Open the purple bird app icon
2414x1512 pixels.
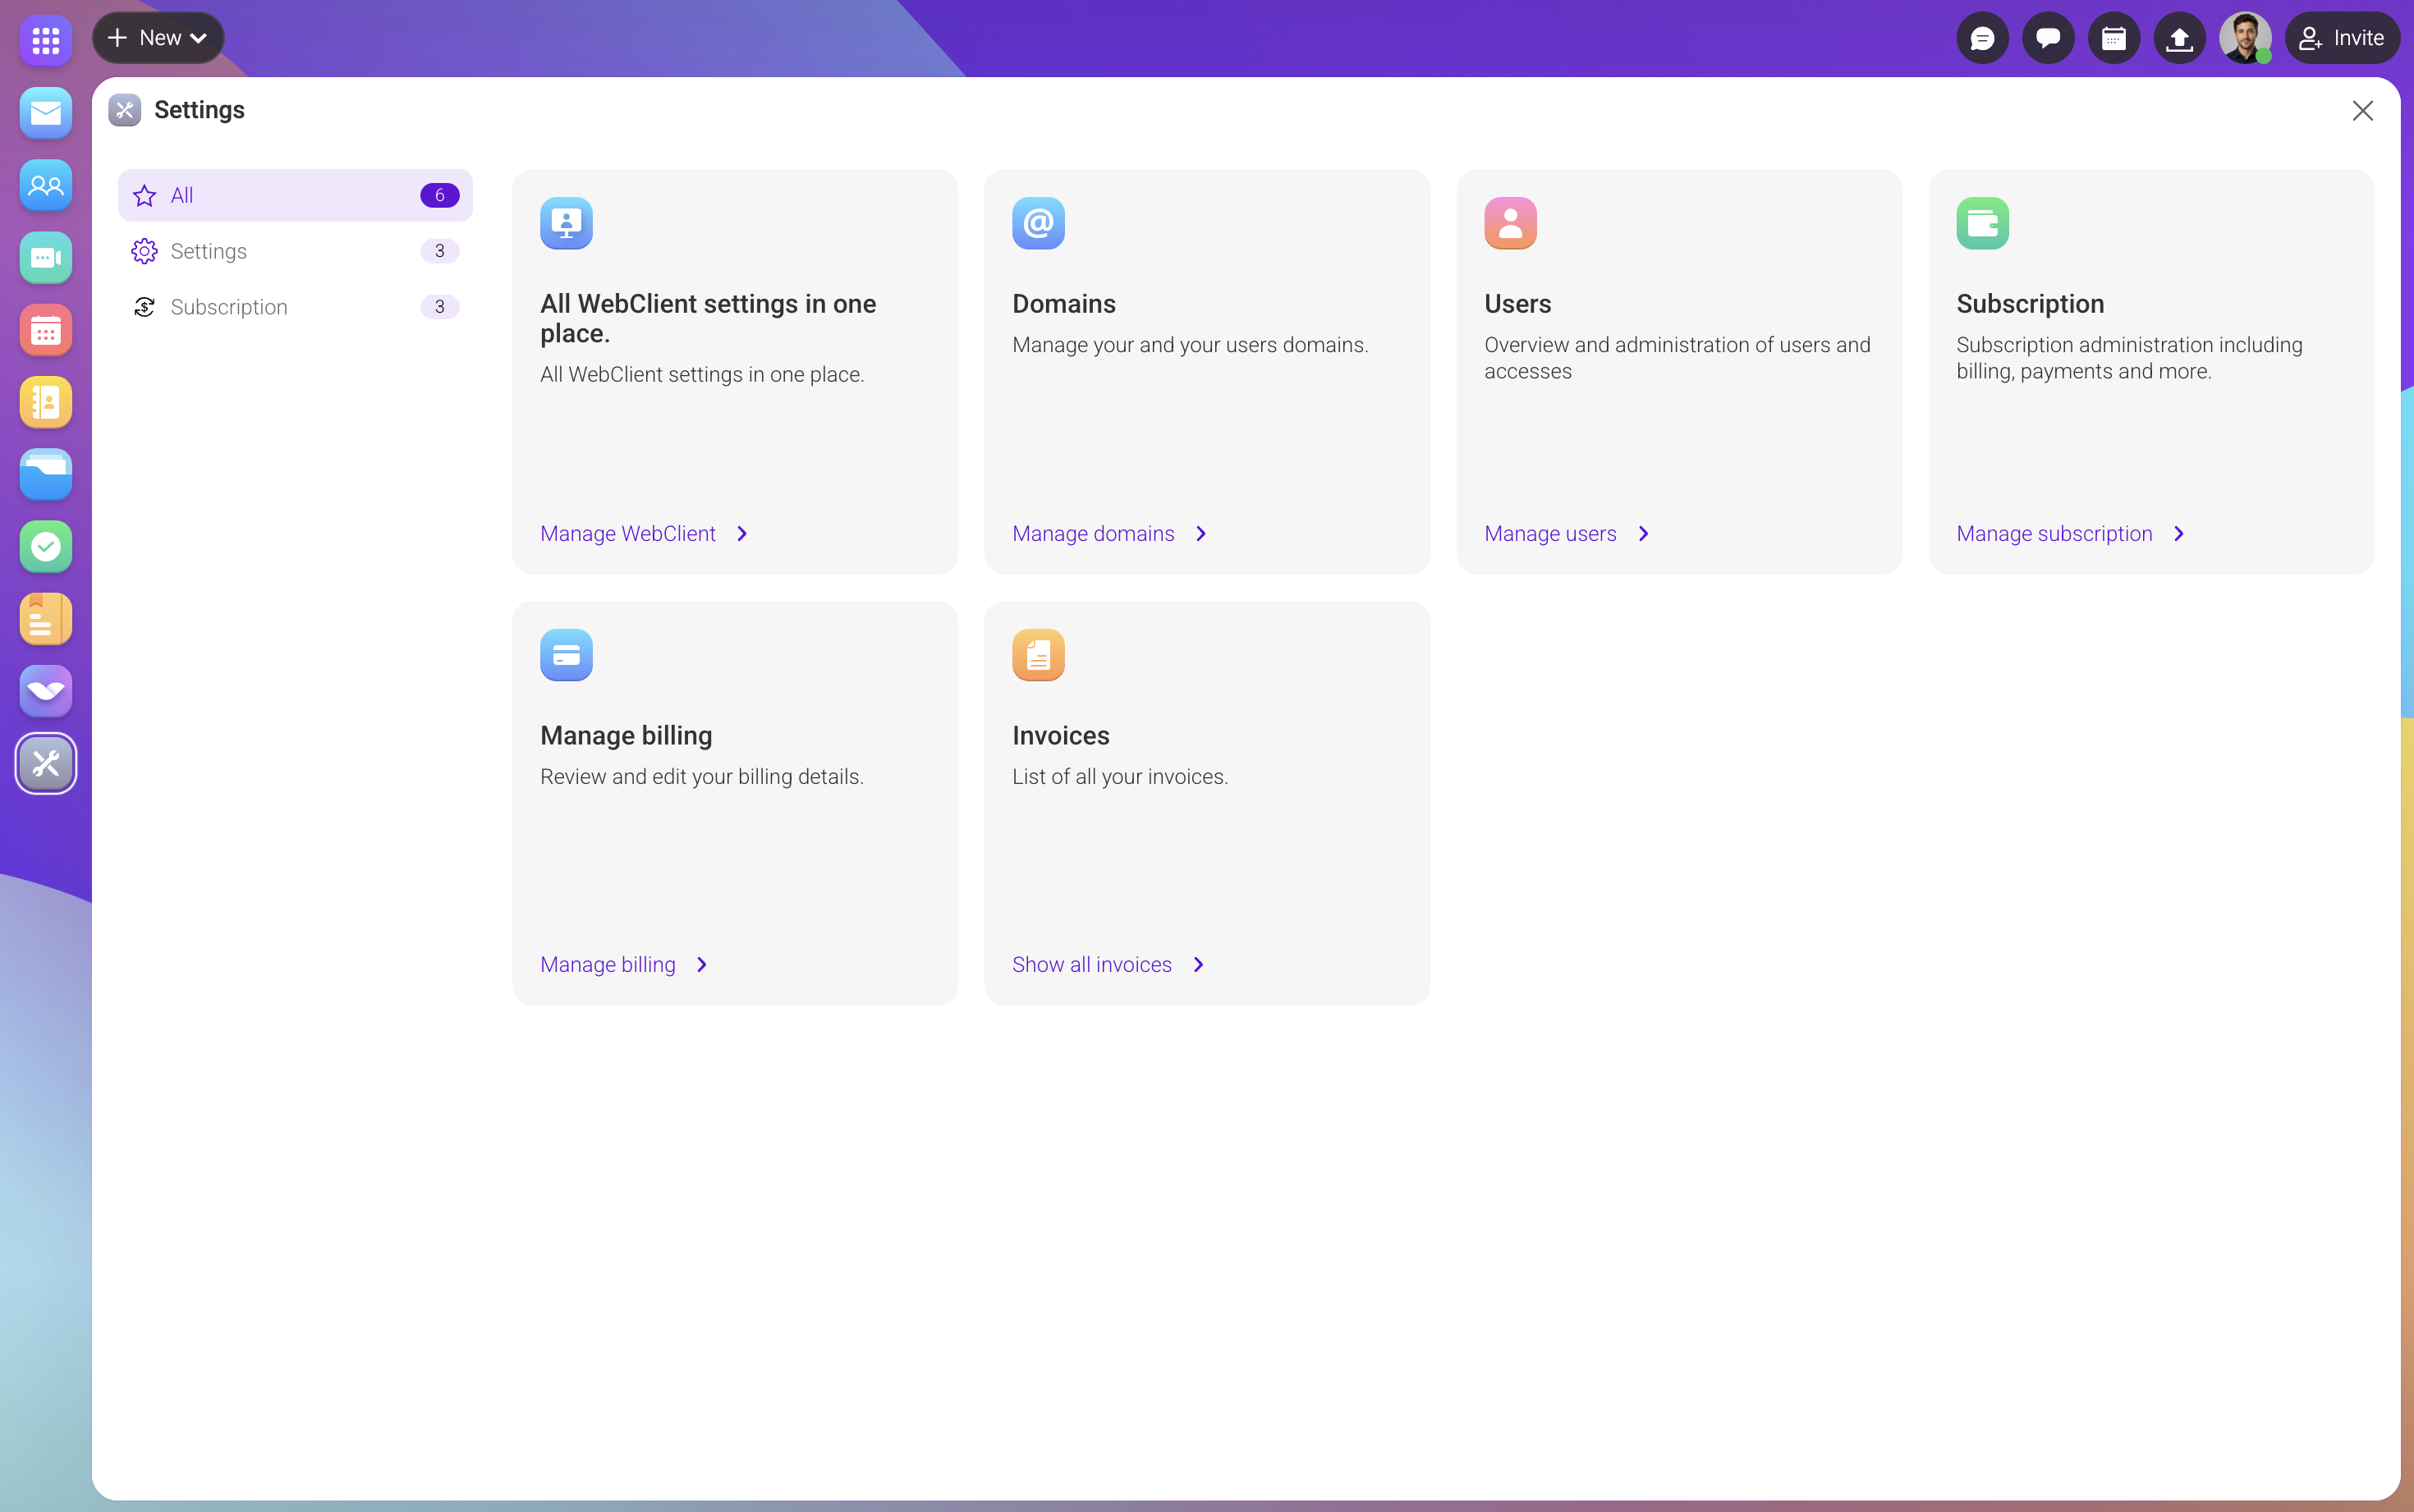[x=46, y=691]
